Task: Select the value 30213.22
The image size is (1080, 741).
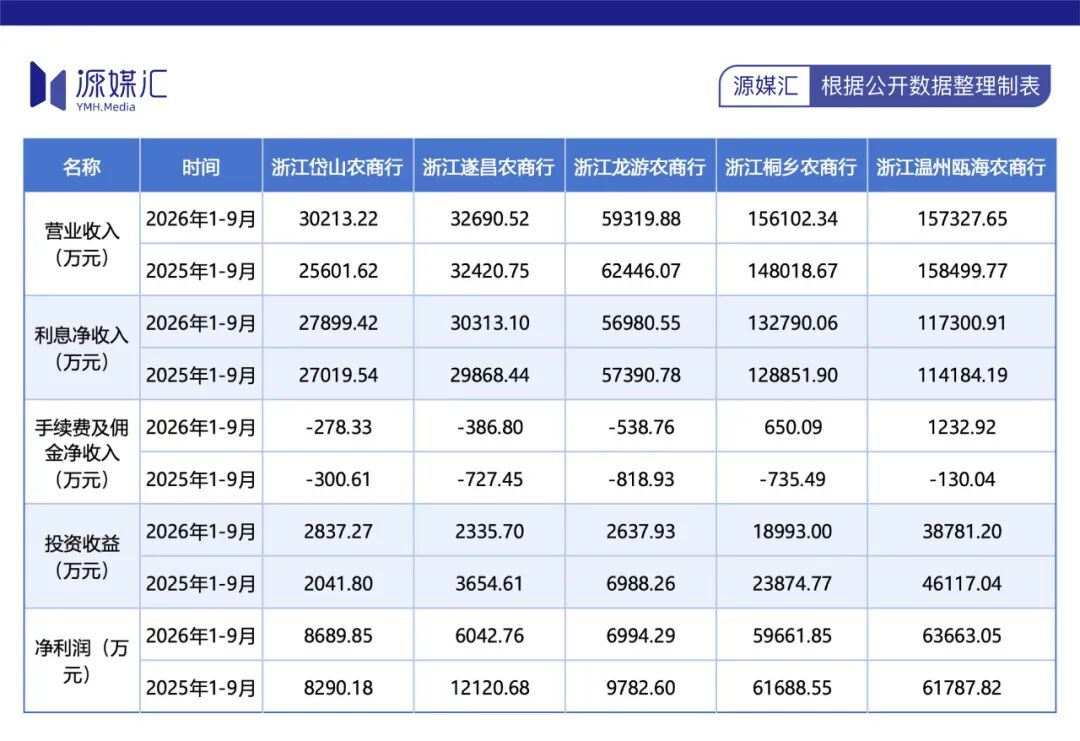Action: point(338,219)
